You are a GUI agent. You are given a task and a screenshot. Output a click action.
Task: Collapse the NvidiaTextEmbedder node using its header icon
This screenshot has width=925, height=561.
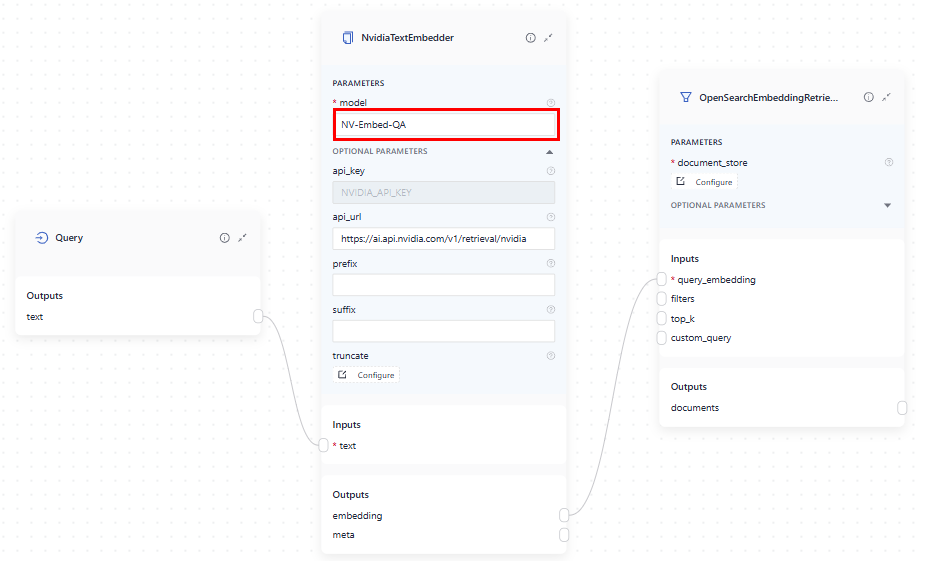pyautogui.click(x=549, y=38)
